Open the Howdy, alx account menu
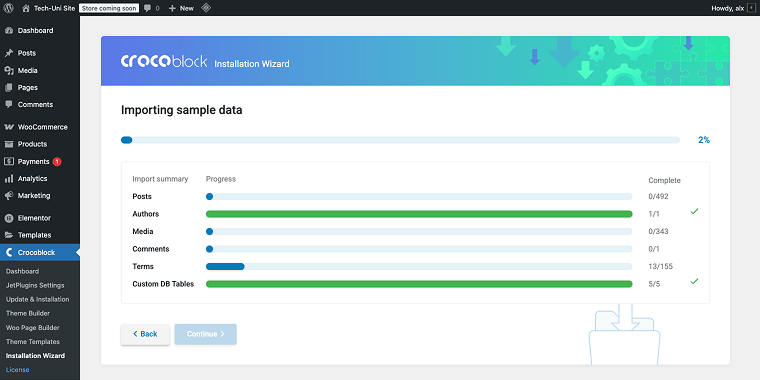This screenshot has width=760, height=380. (733, 8)
